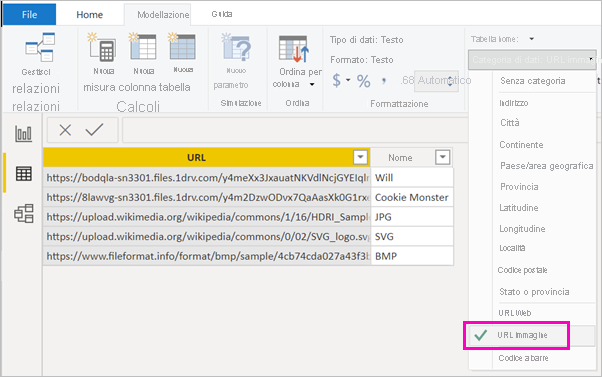Select Città category
This screenshot has width=602, height=377.
510,123
